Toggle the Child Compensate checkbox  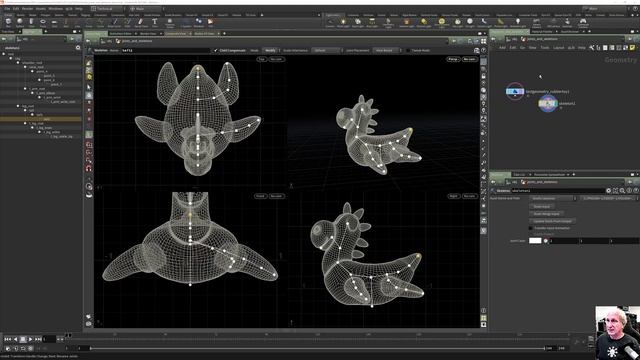[216, 50]
